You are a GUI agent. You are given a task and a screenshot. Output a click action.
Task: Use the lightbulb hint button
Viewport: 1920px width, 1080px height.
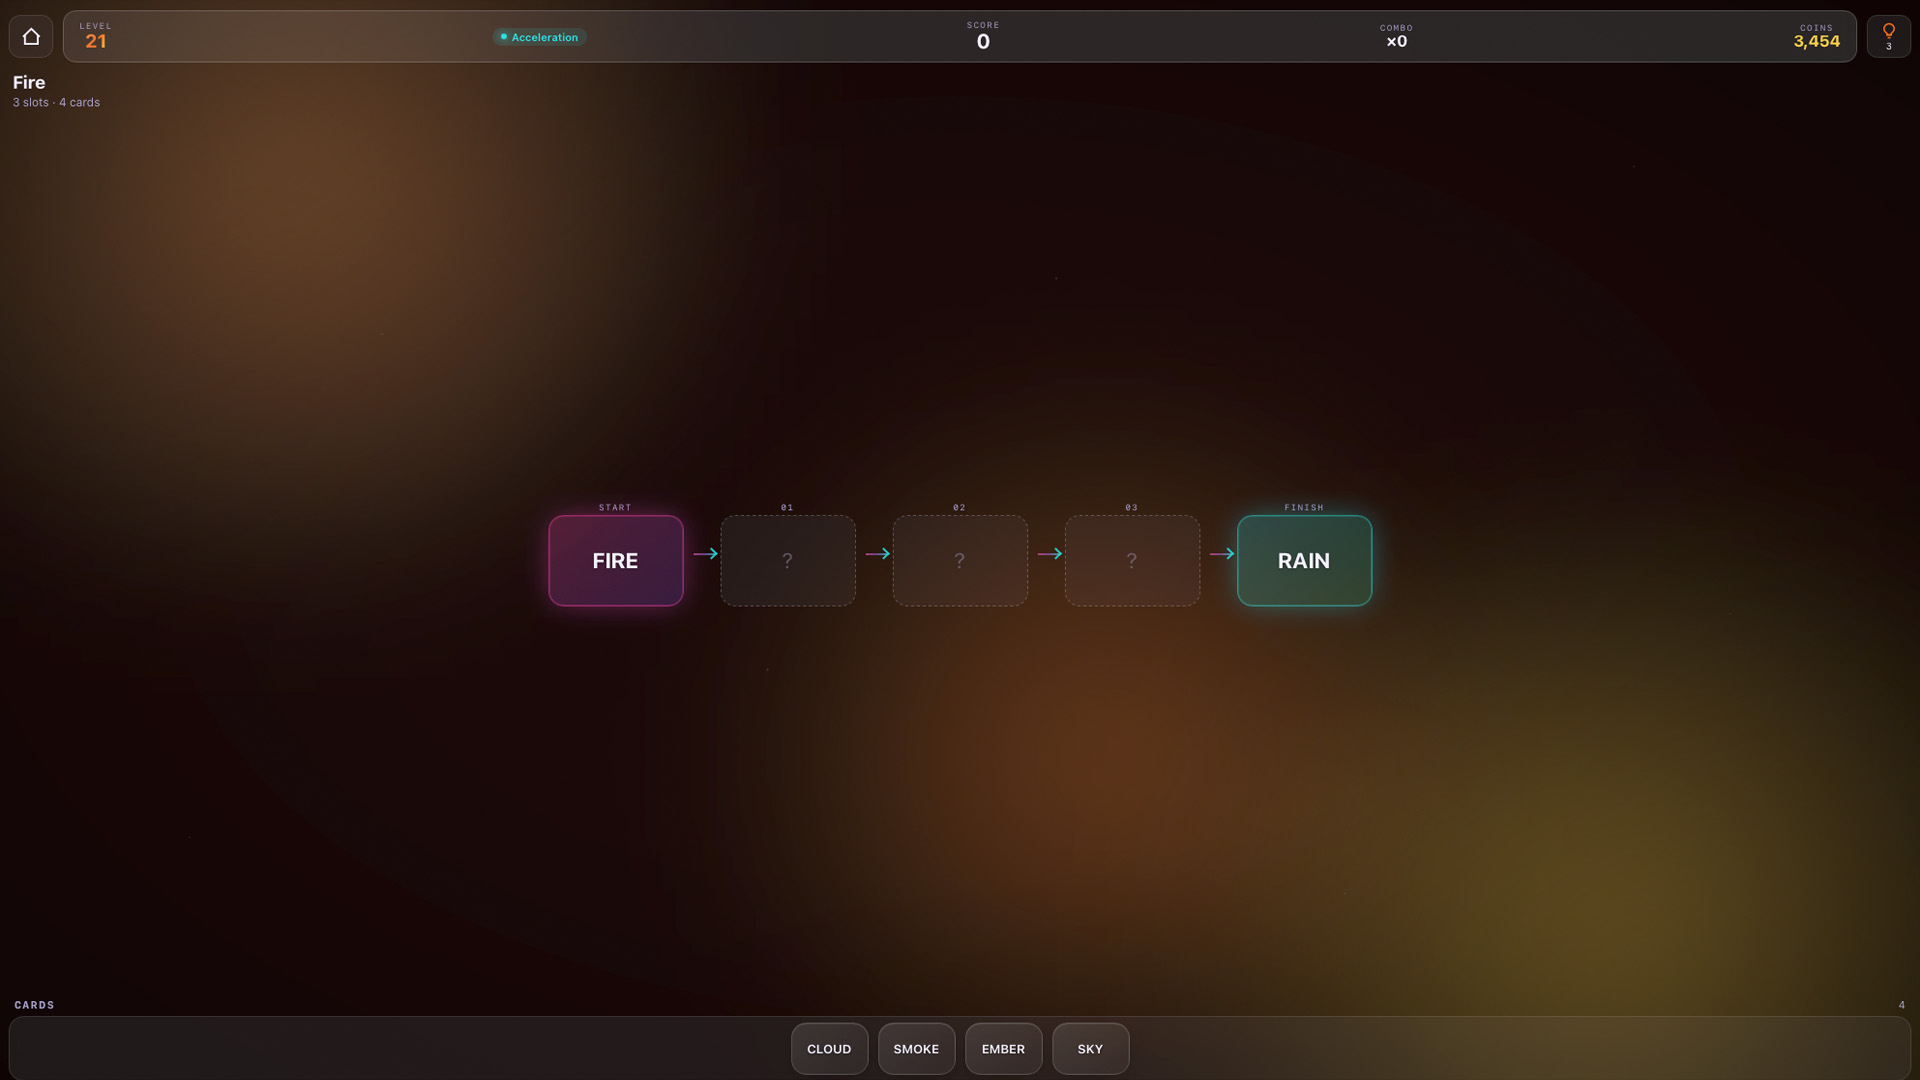tap(1888, 37)
